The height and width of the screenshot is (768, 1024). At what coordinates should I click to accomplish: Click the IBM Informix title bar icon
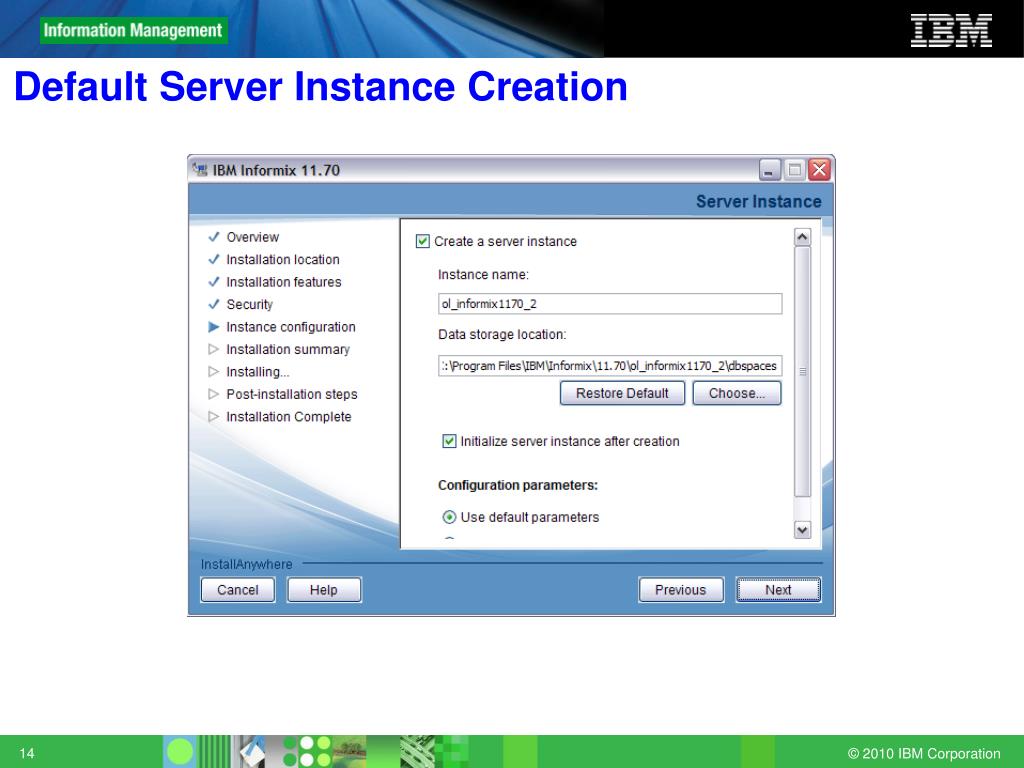pos(200,170)
